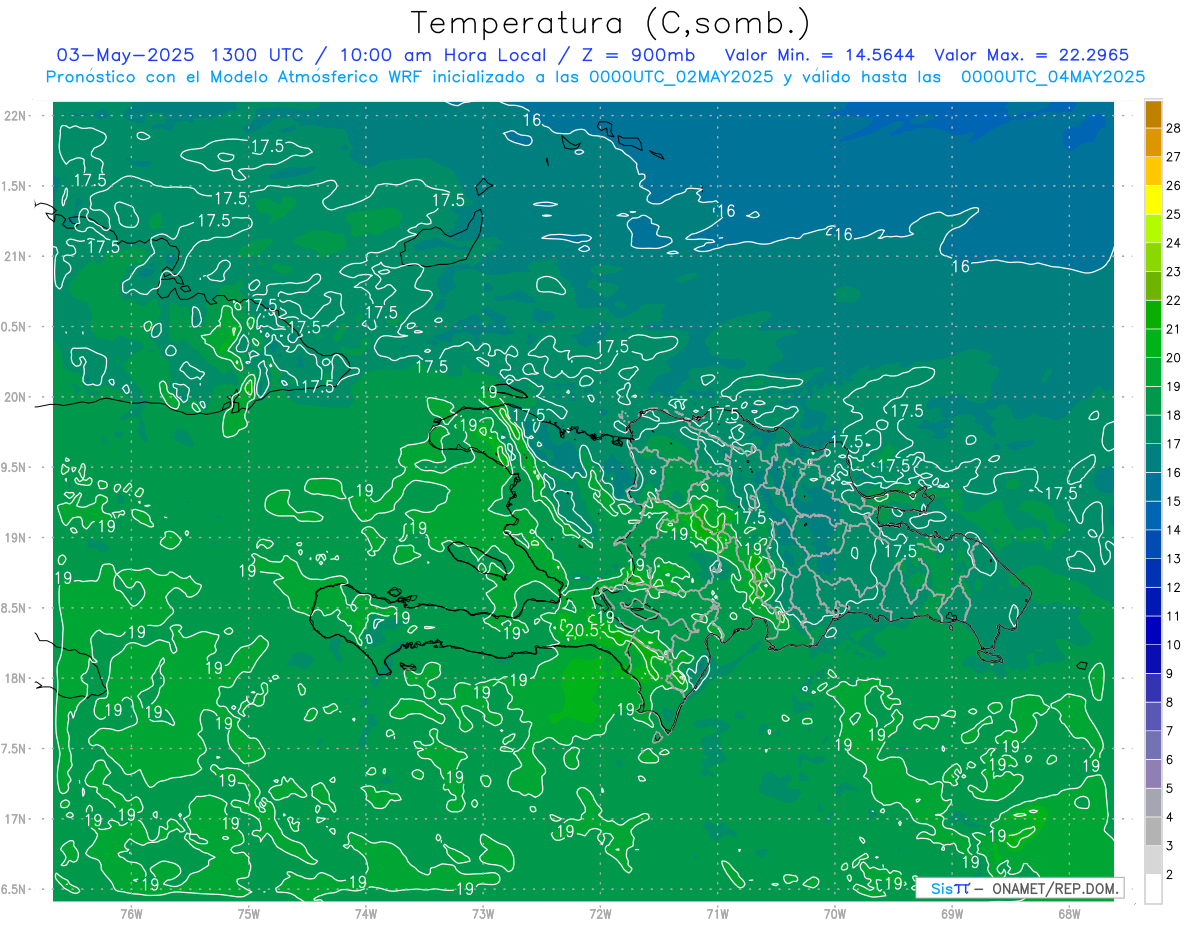
Task: Click the white swatch at color bar bottom
Action: (1153, 889)
